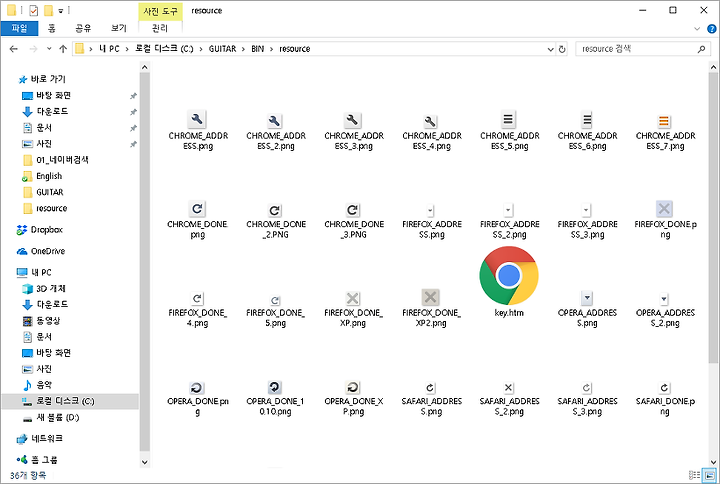This screenshot has width=720, height=484.
Task: Select CHROME_DONE.png reload icon file
Action: point(197,209)
